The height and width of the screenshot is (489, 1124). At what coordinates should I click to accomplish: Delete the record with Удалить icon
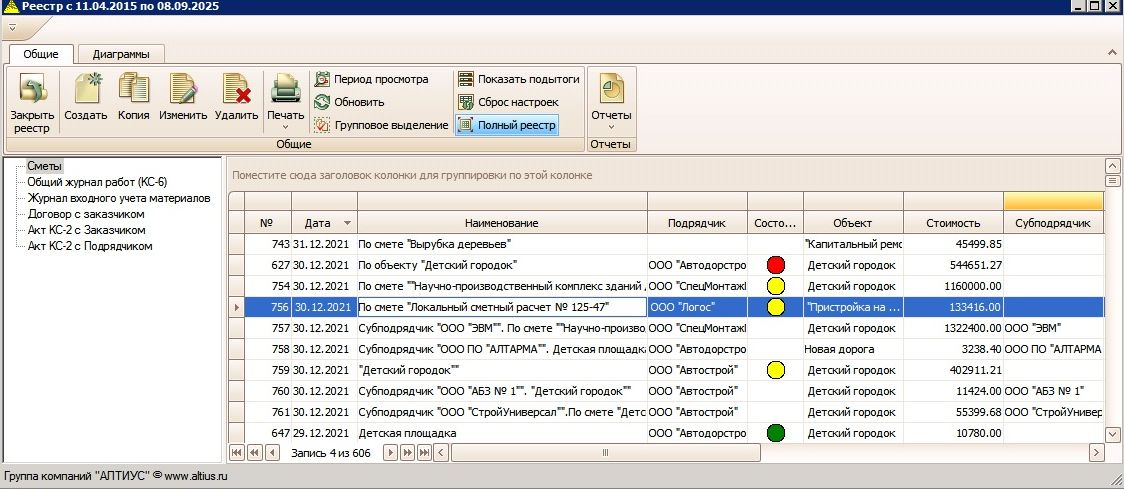(236, 91)
